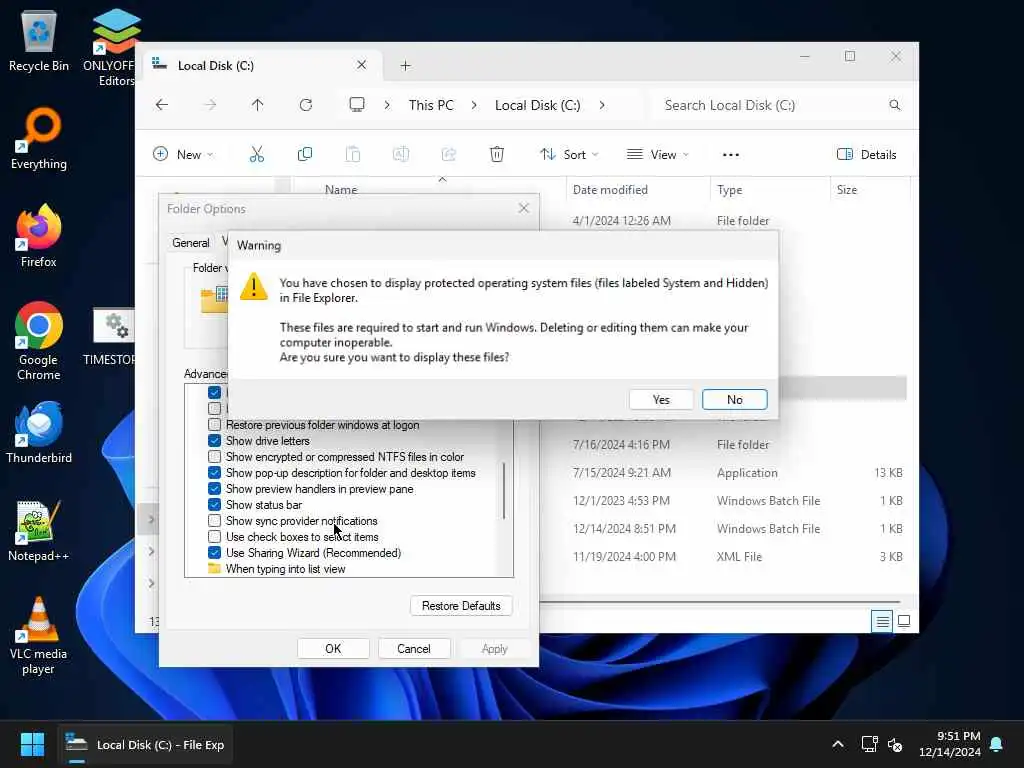Screen dimensions: 1024x768
Task: Cancel the Folder Options dialog
Action: click(414, 648)
